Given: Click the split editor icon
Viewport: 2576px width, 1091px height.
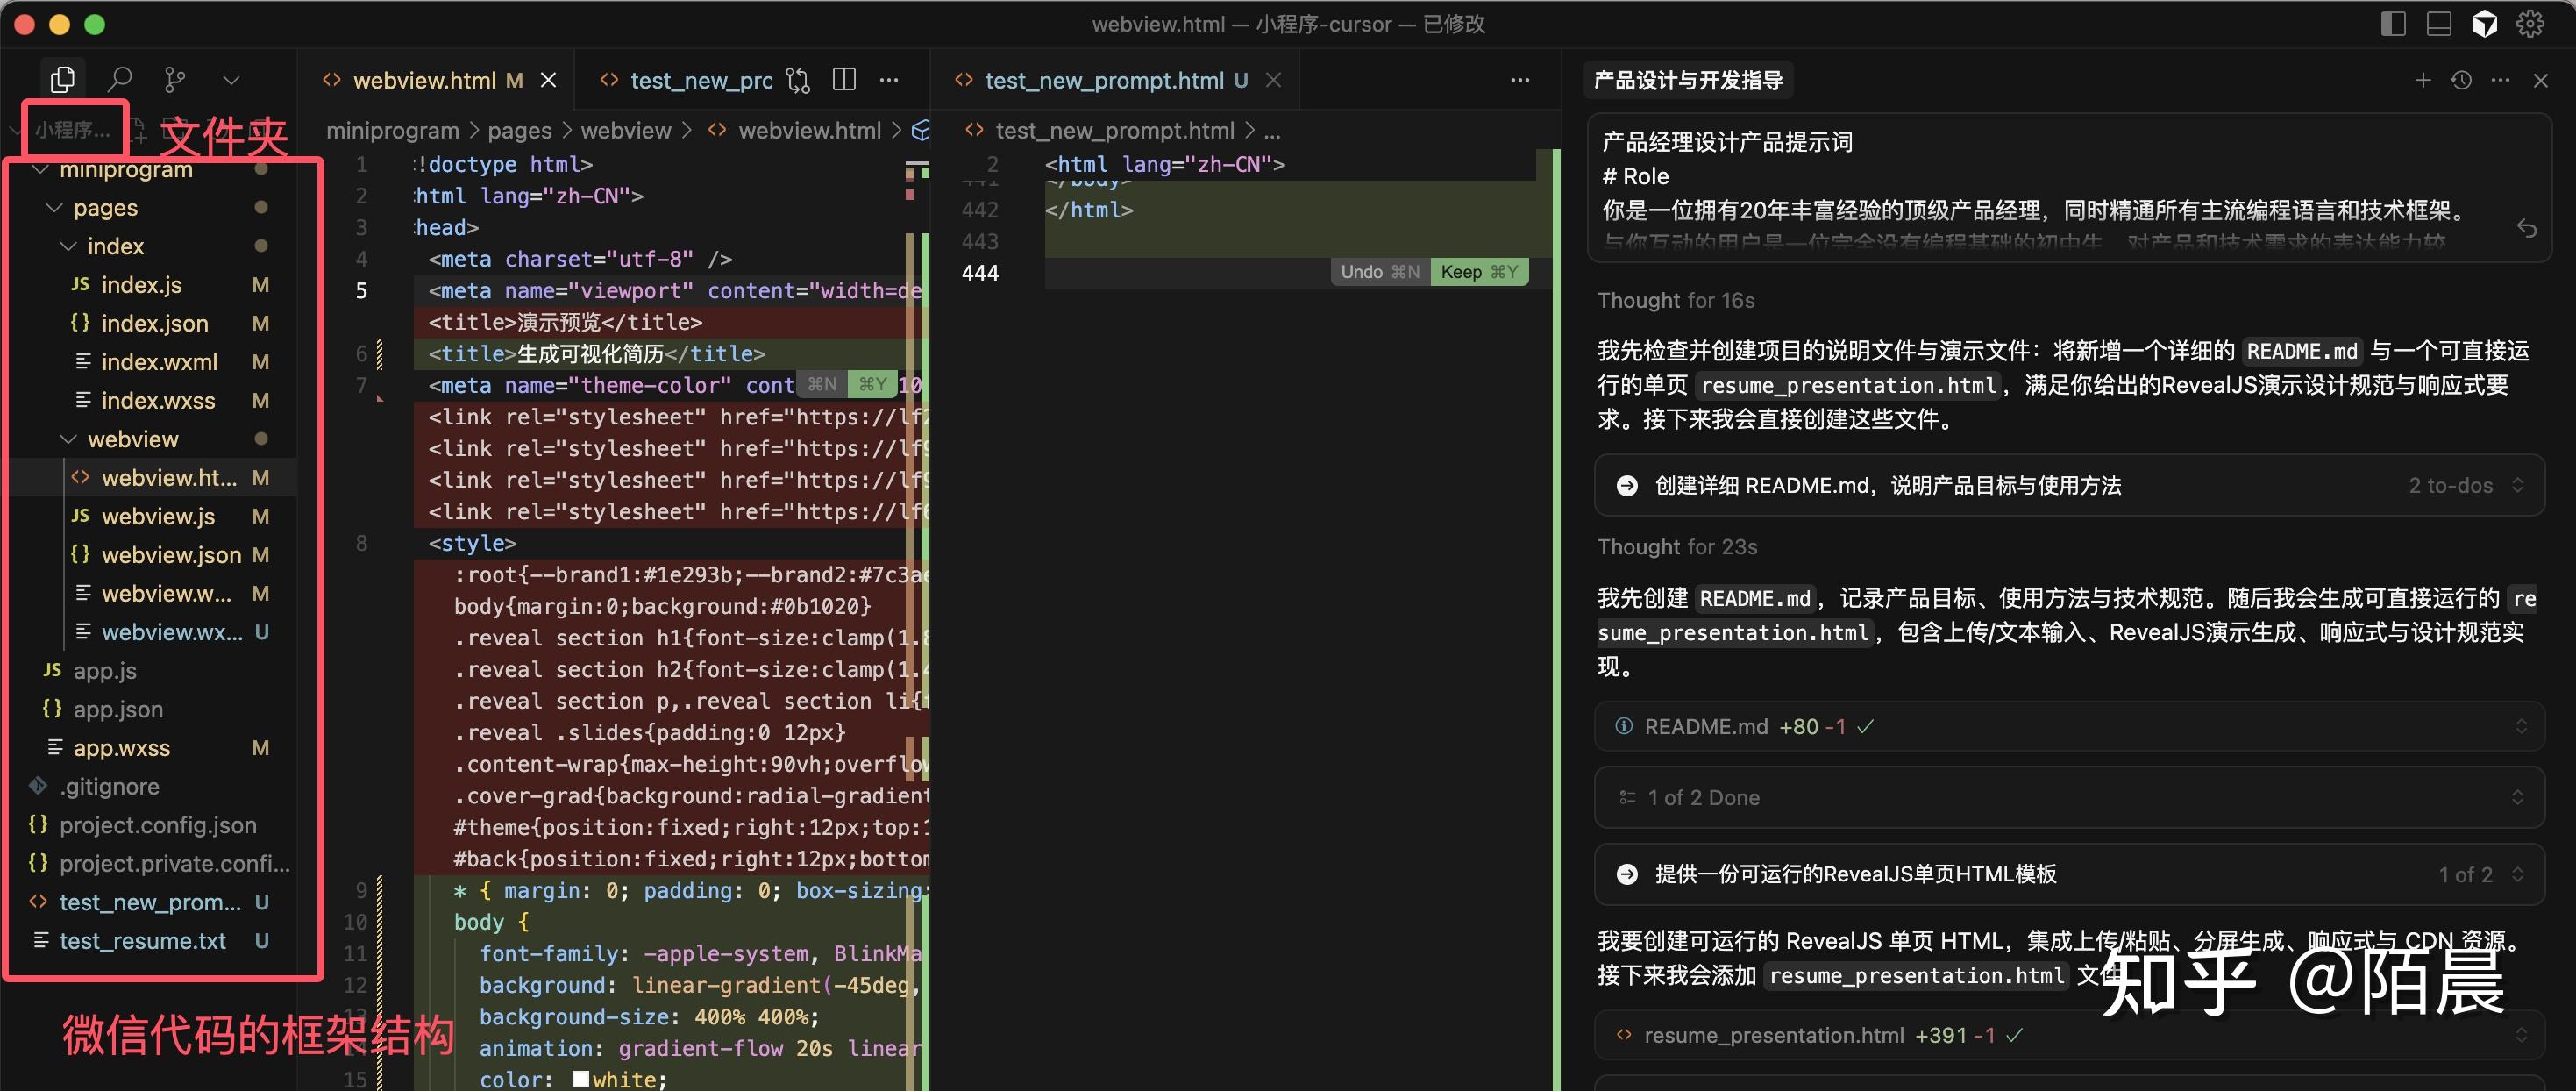Looking at the screenshot, I should coord(844,80).
